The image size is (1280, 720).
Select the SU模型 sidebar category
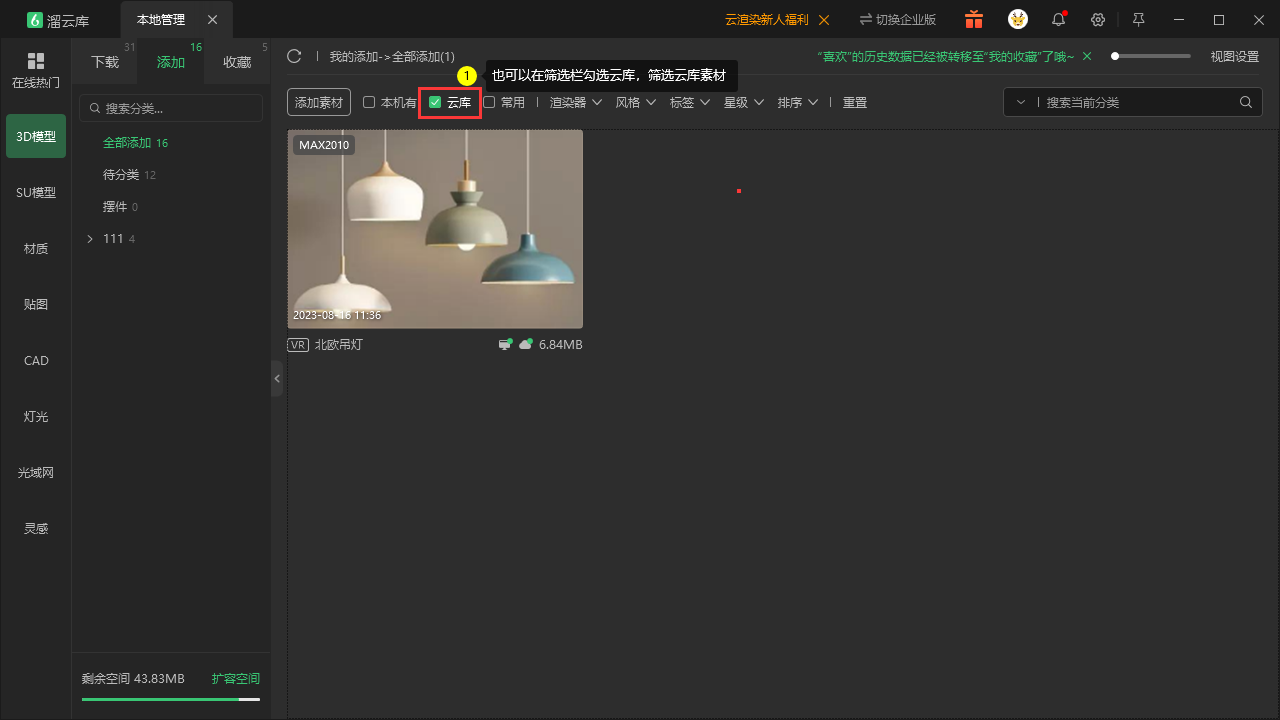(x=36, y=192)
